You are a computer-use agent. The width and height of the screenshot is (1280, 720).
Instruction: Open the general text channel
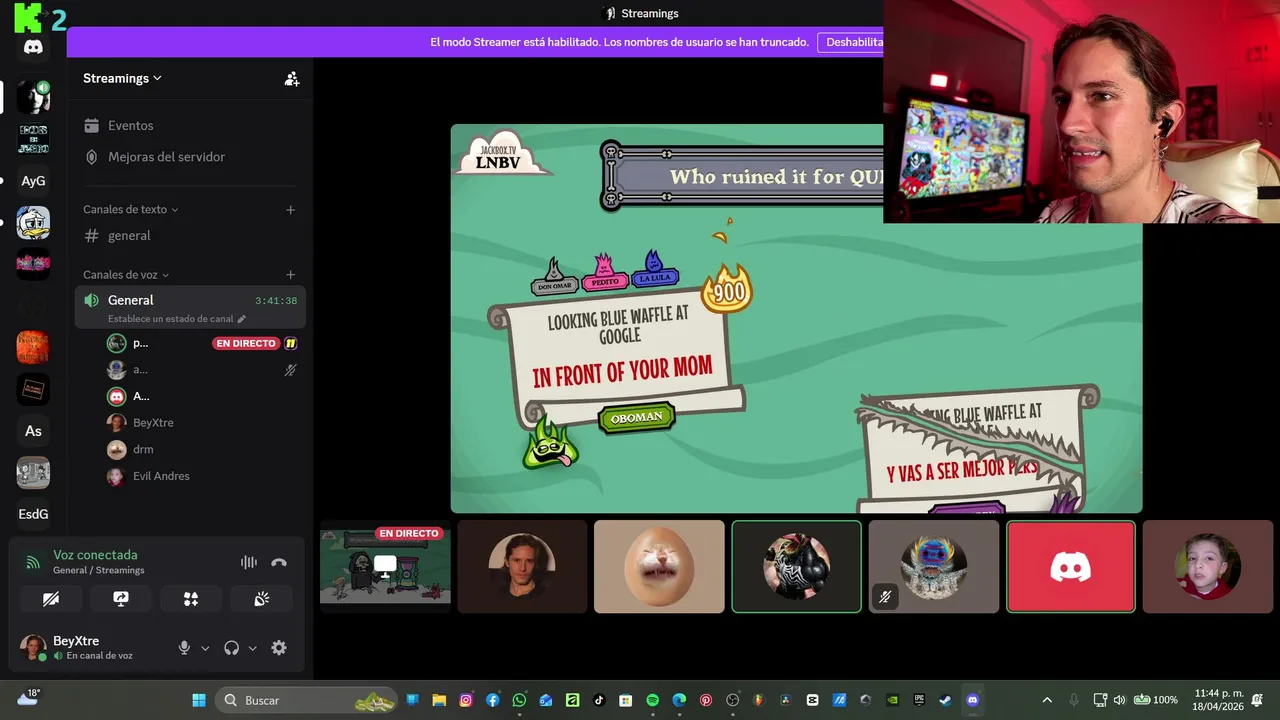(x=190, y=236)
